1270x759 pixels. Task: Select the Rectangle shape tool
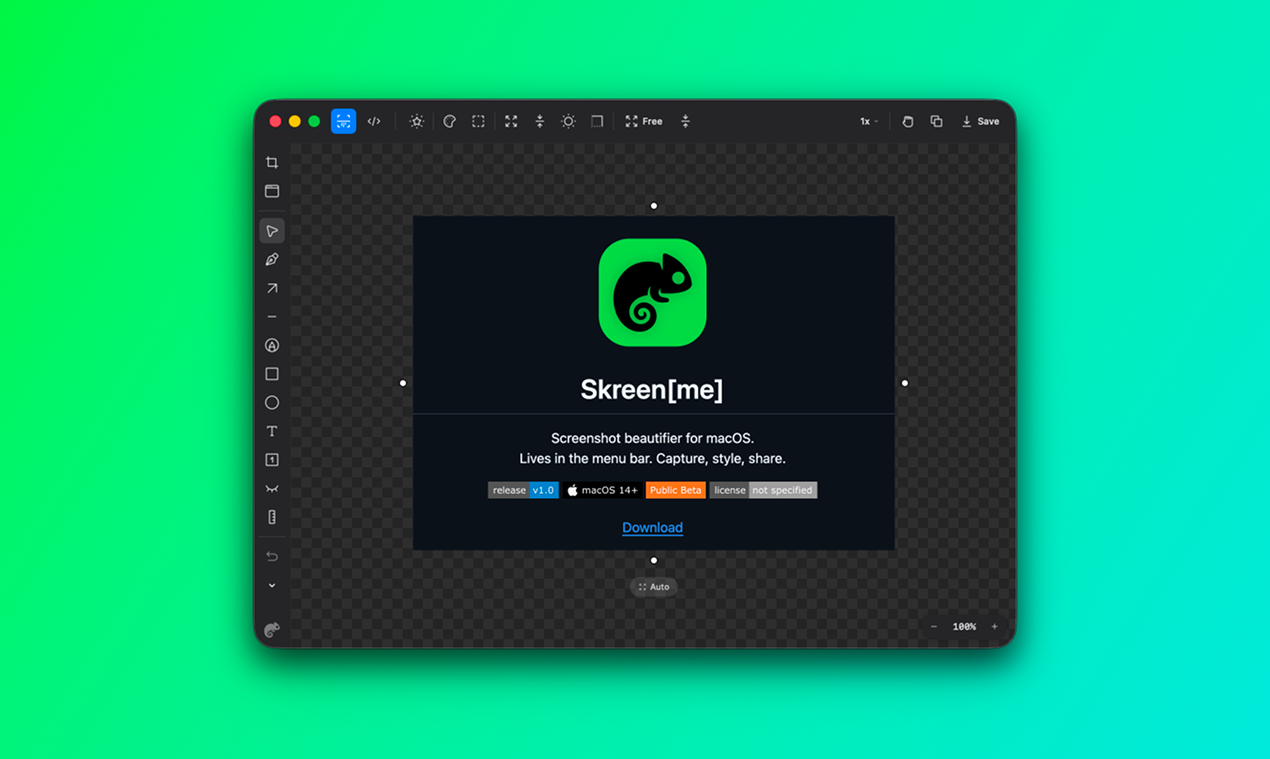272,373
